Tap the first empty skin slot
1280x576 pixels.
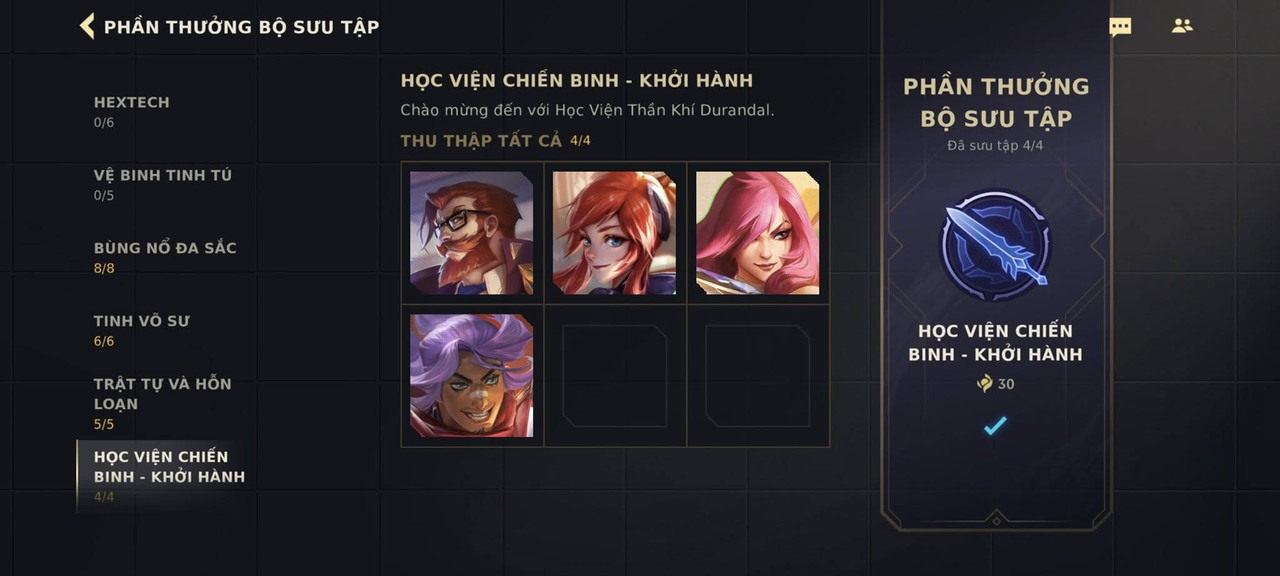pyautogui.click(x=614, y=376)
